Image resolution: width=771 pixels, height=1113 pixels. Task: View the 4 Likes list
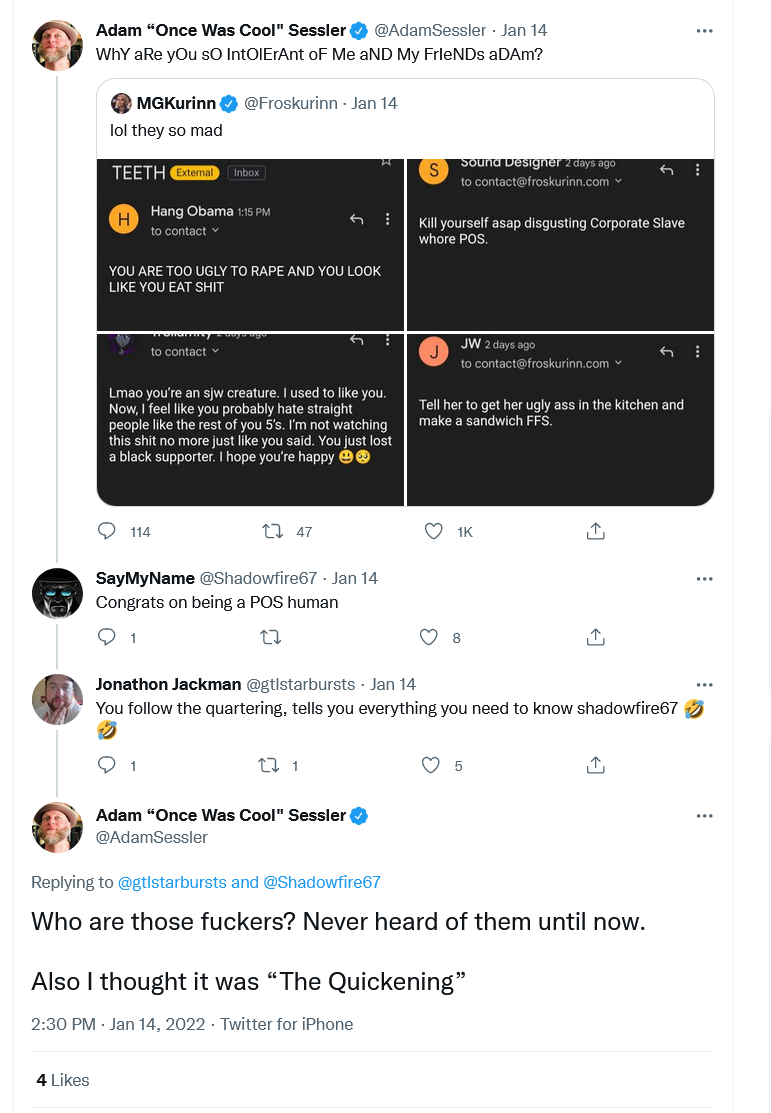point(62,1080)
